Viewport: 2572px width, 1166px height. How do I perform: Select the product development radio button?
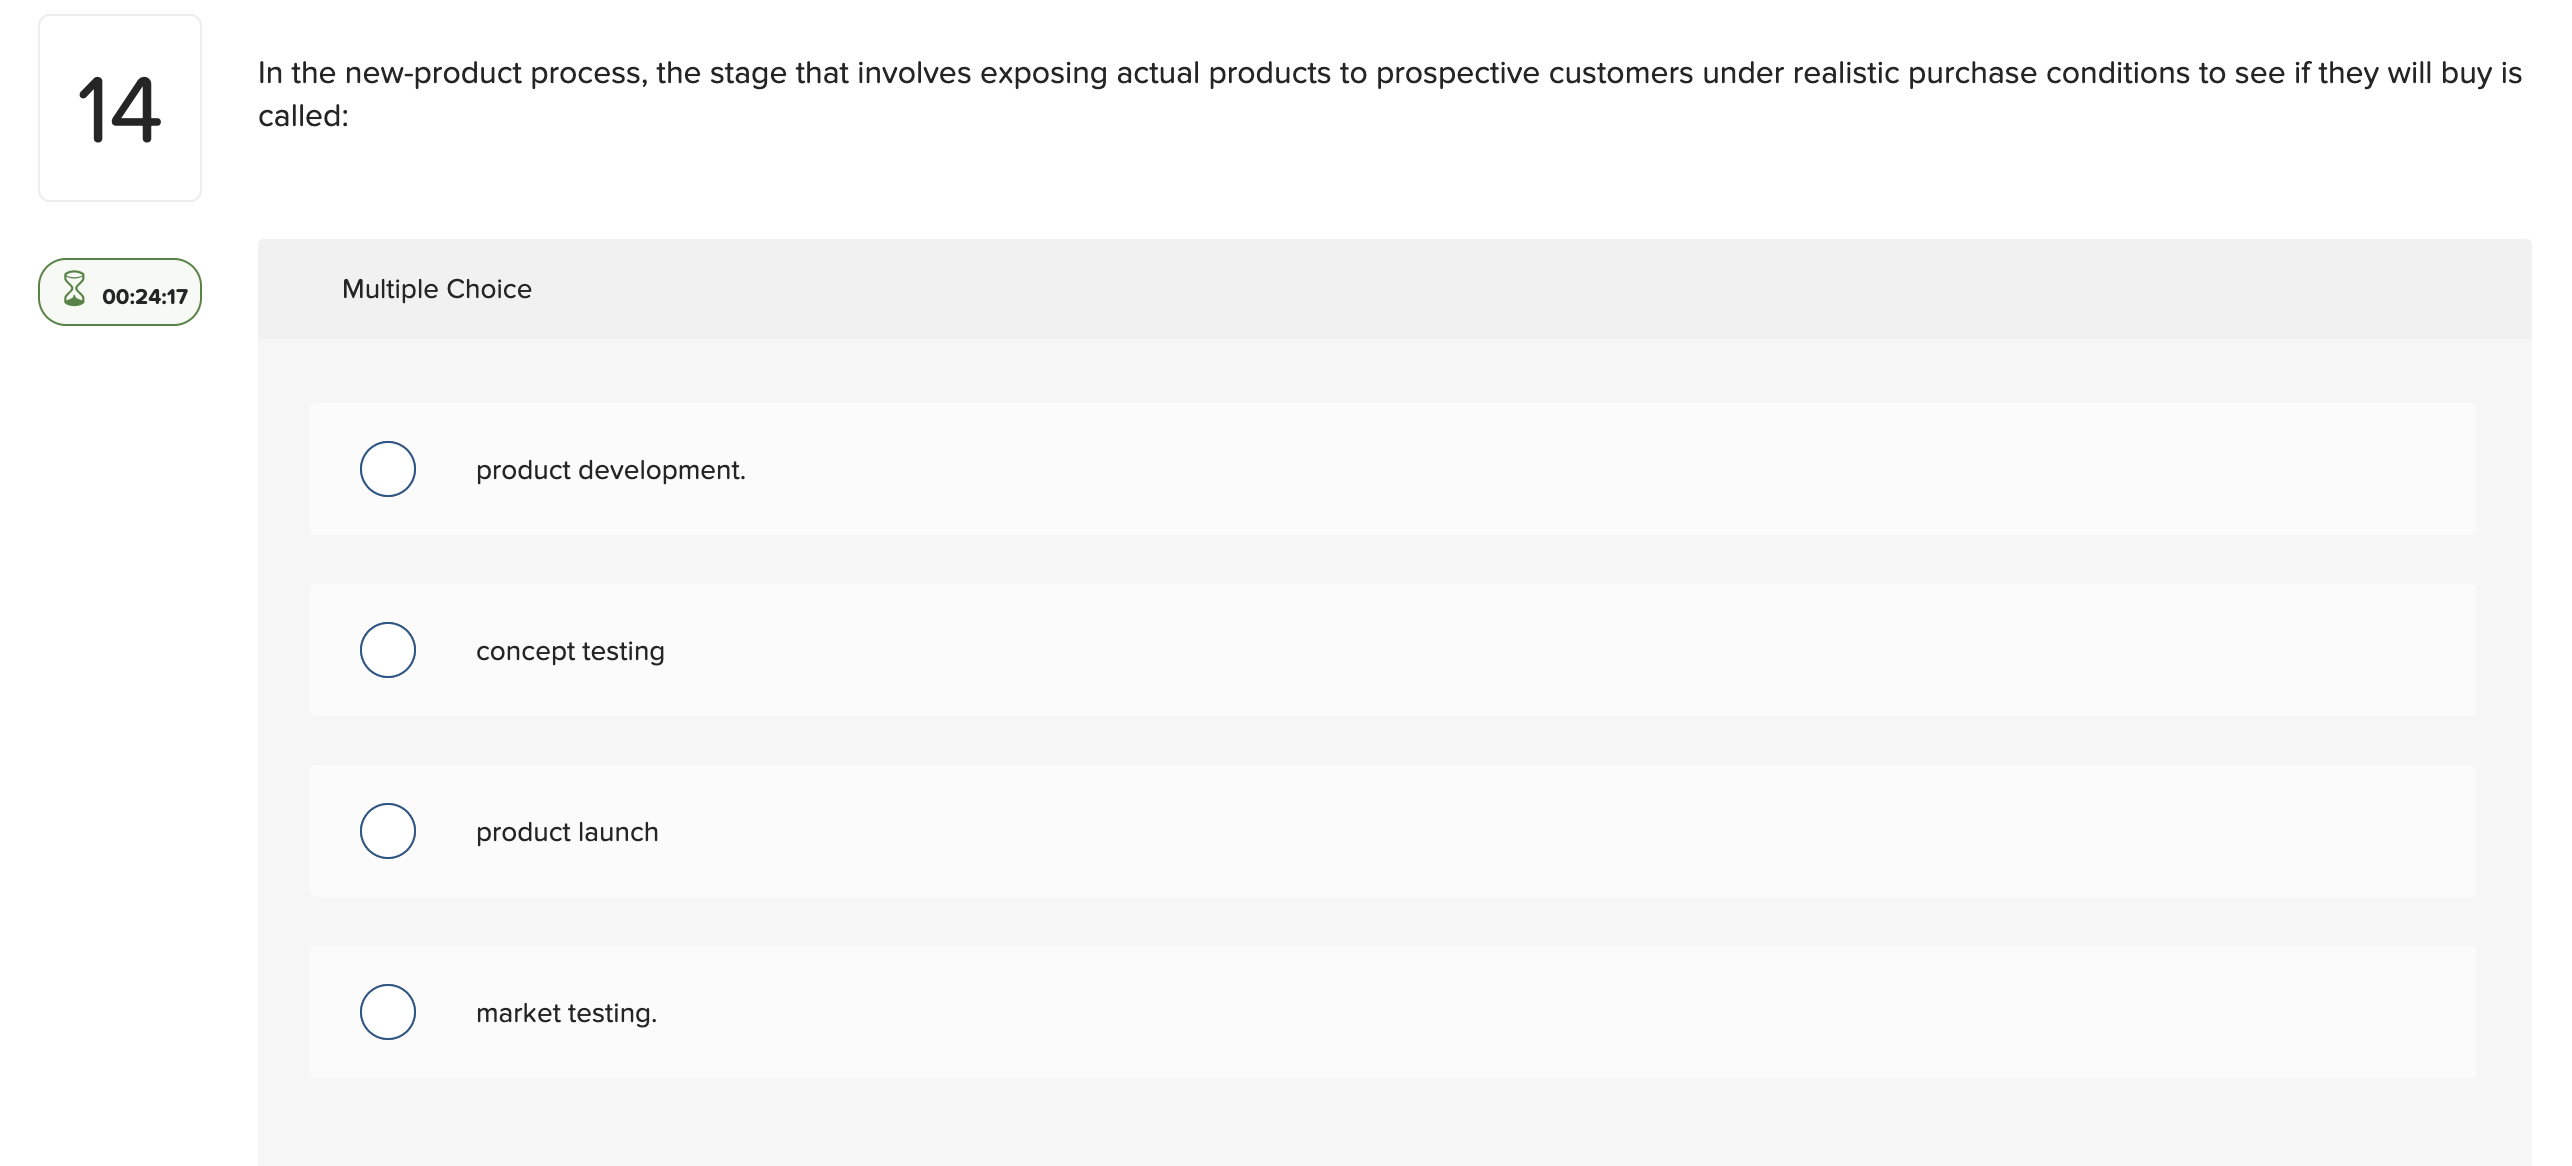tap(387, 468)
